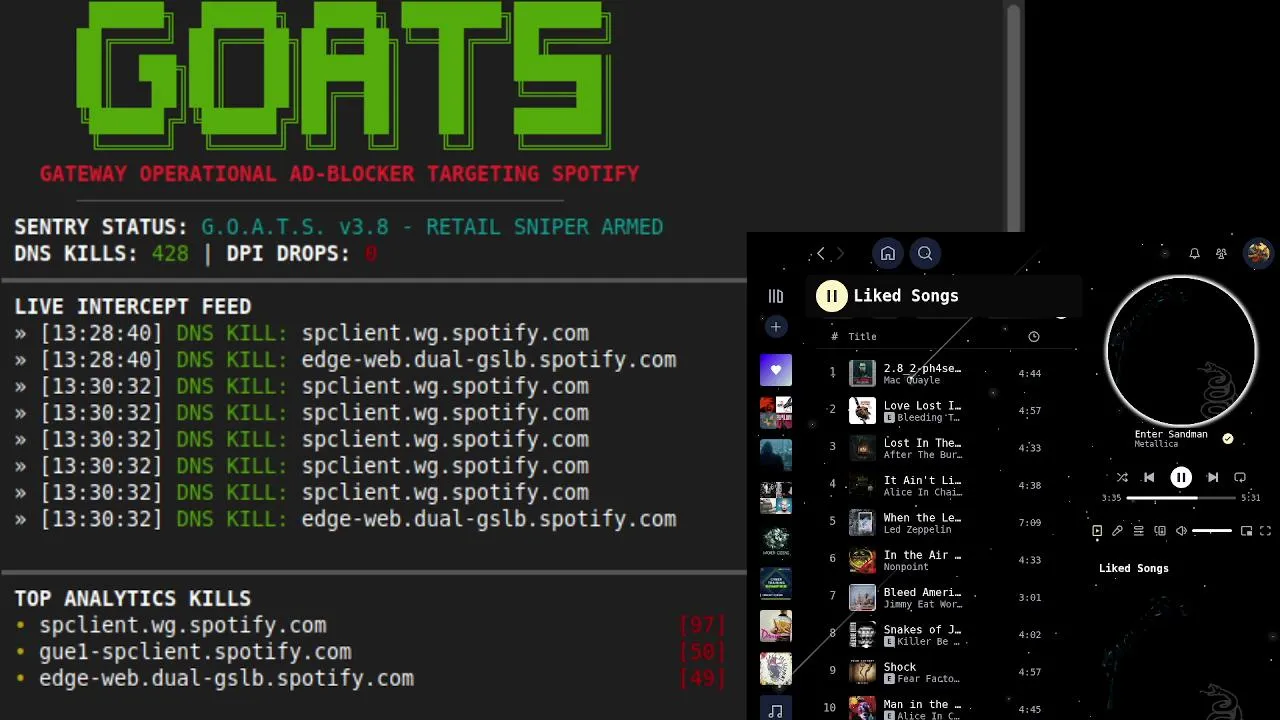Enter fullscreen player
This screenshot has width=1280, height=720.
coord(1265,531)
